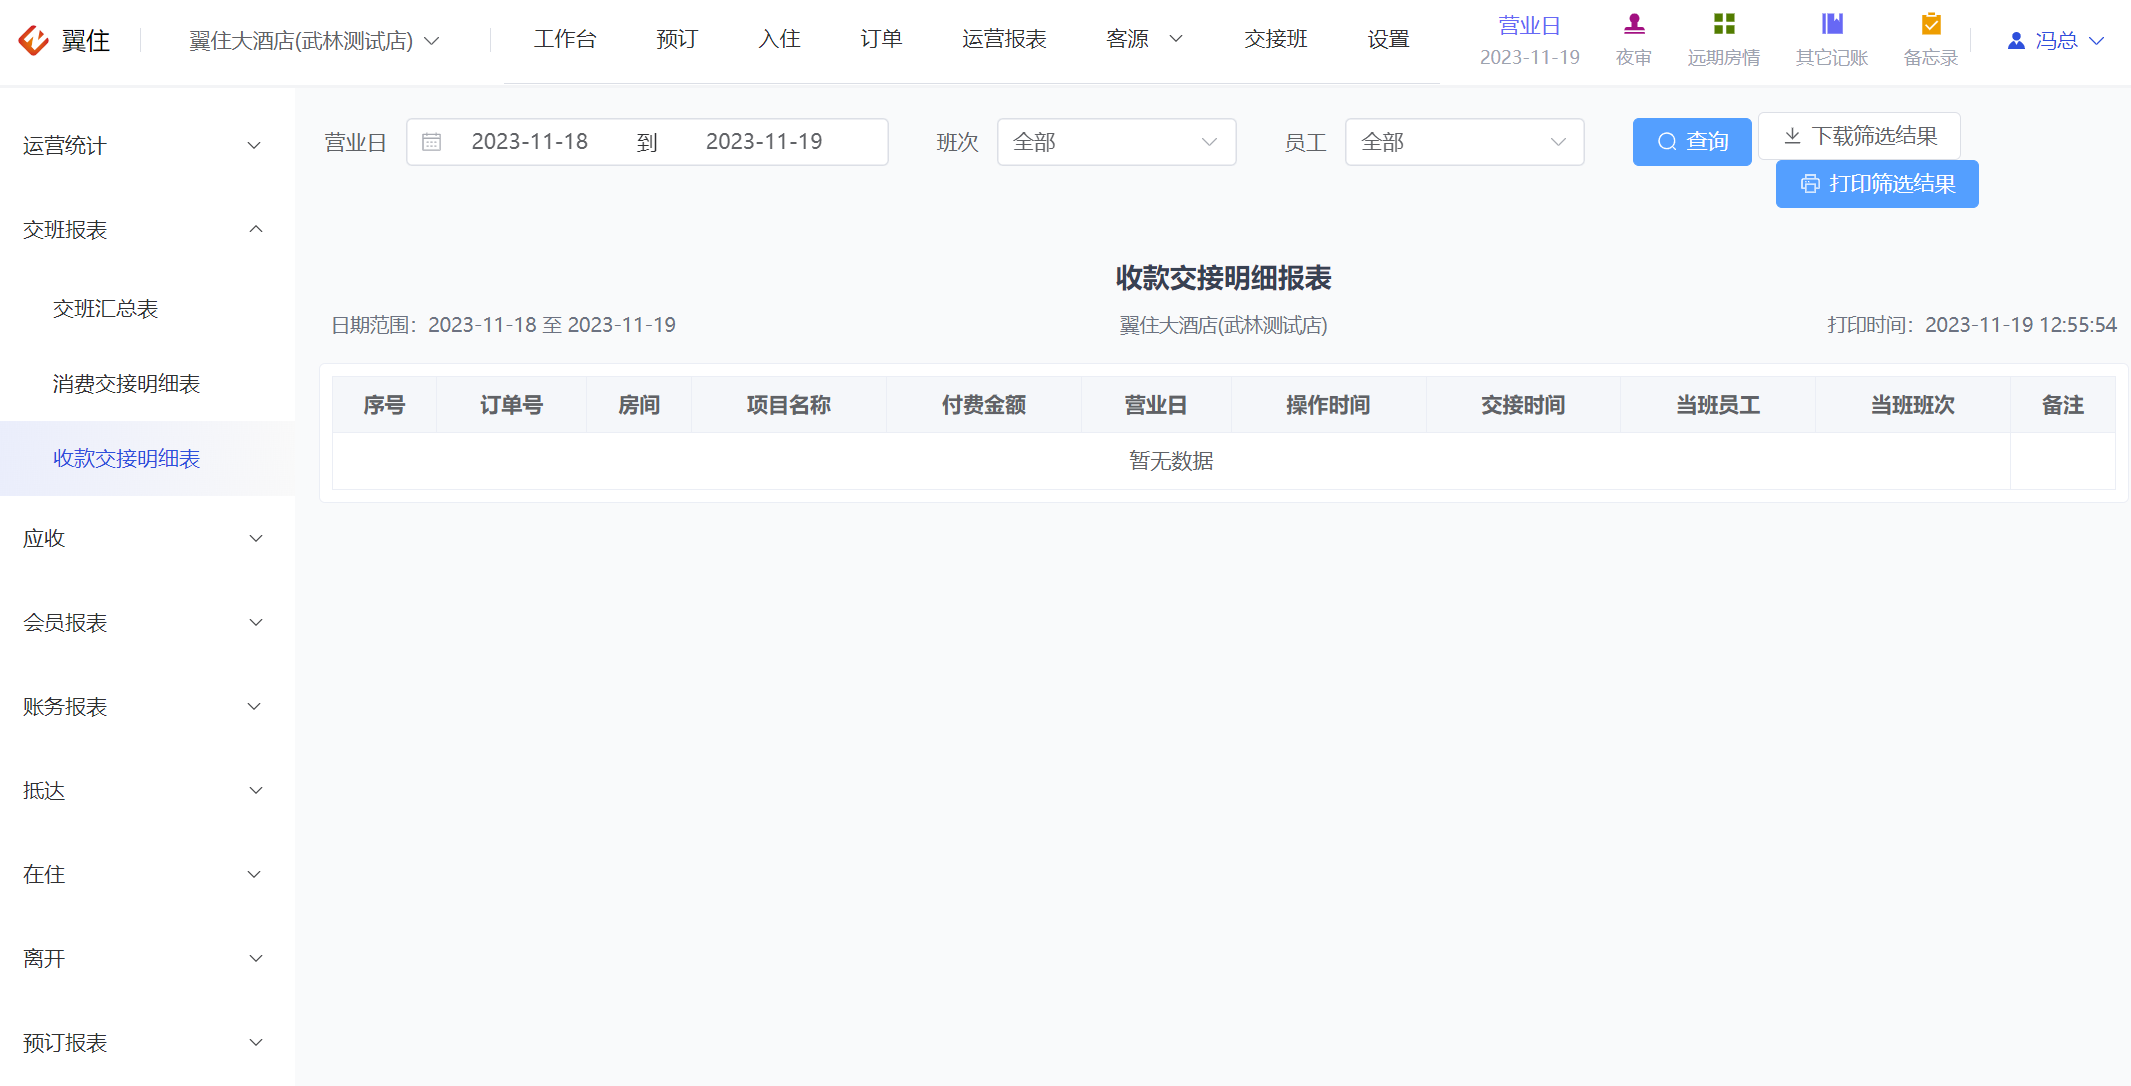Screen dimensions: 2131x1086
Task: Click the 翼住 logo icon
Action: coord(34,40)
